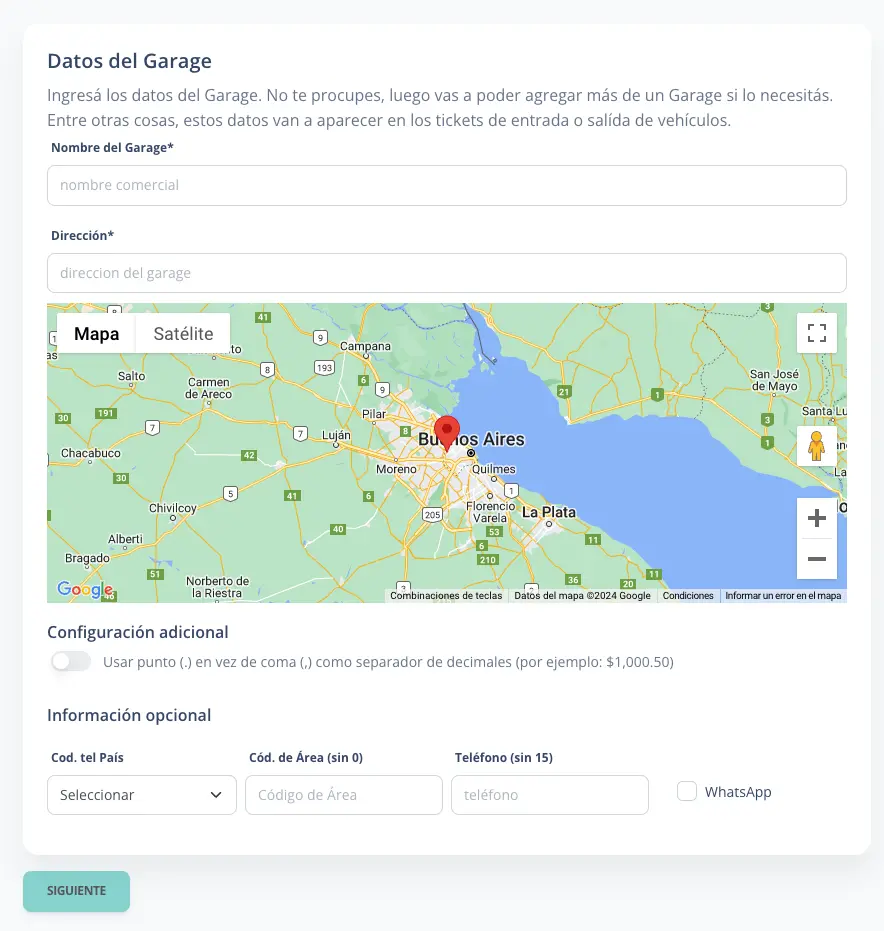The image size is (884, 931).
Task: Click the Google logo on the map
Action: [x=86, y=590]
